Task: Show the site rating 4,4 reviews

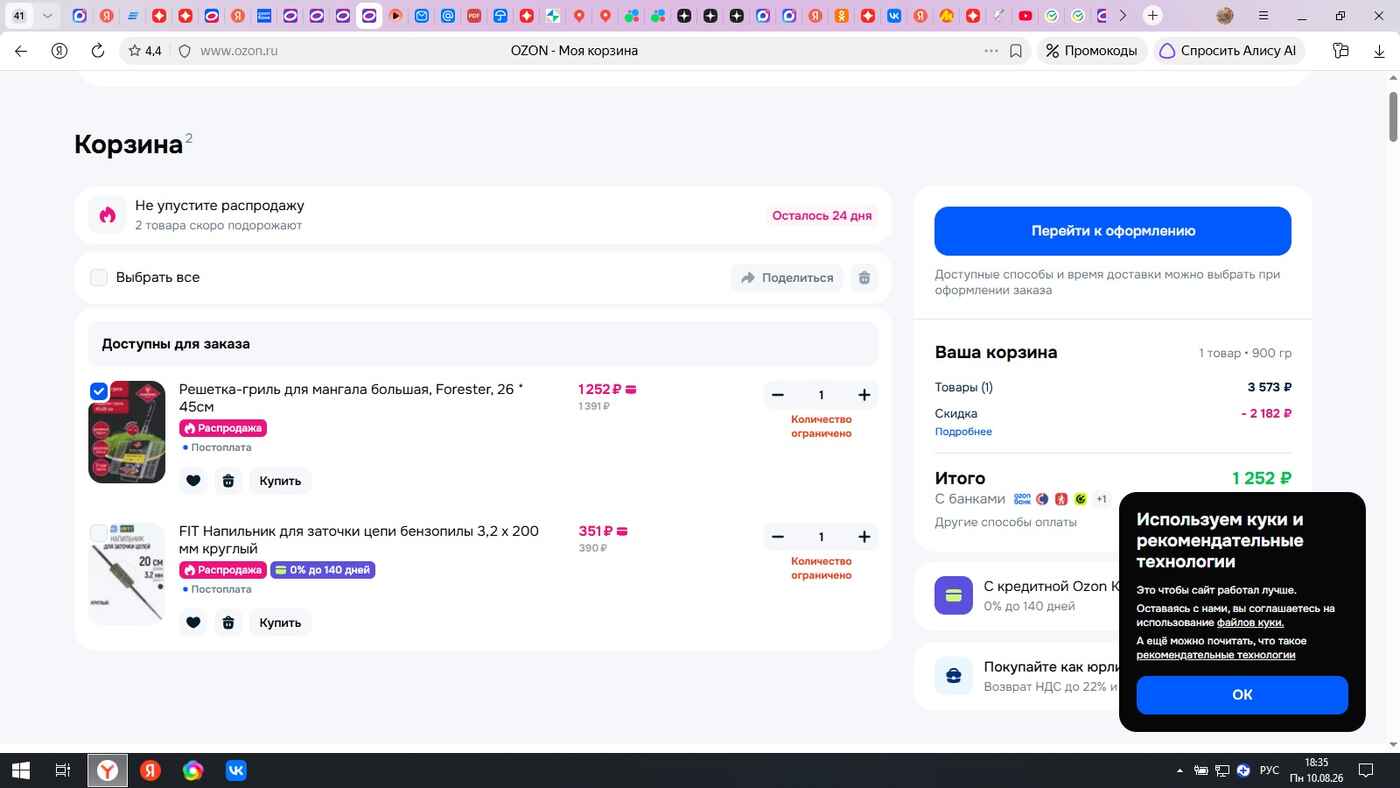Action: tap(145, 51)
